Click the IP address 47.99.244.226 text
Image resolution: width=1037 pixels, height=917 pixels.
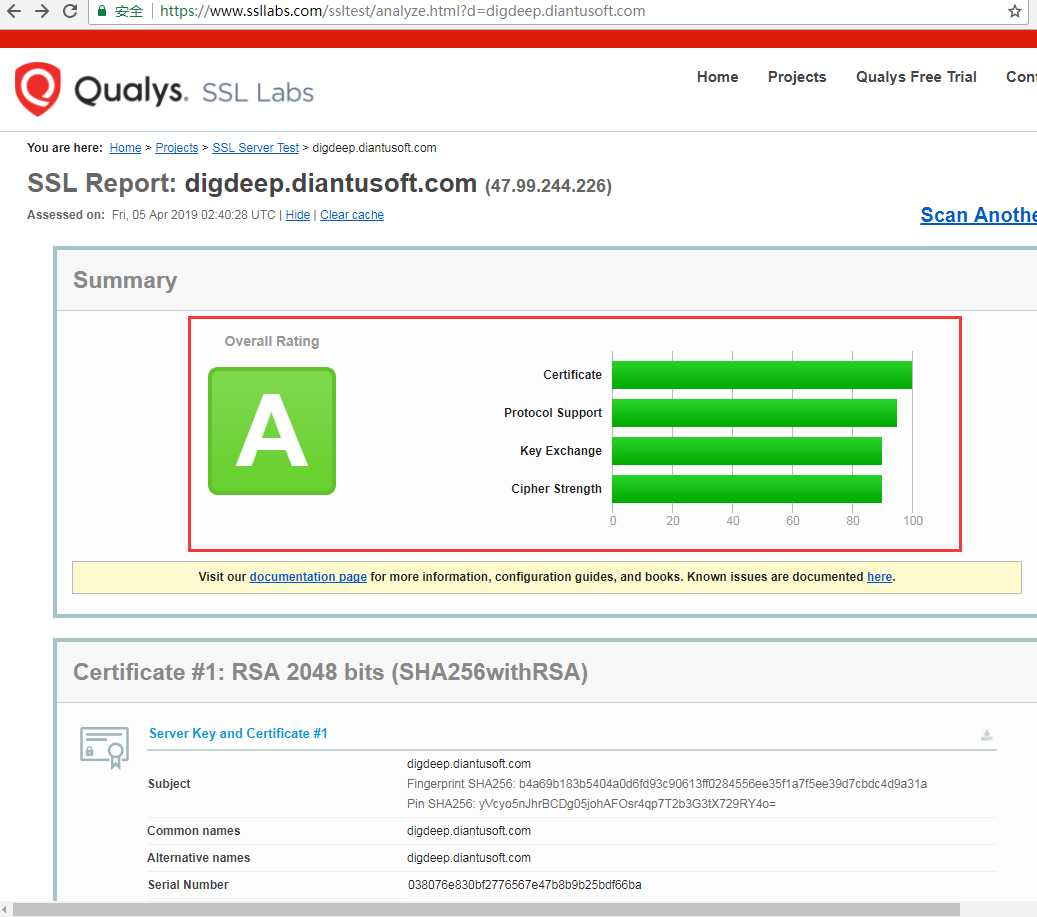[548, 186]
